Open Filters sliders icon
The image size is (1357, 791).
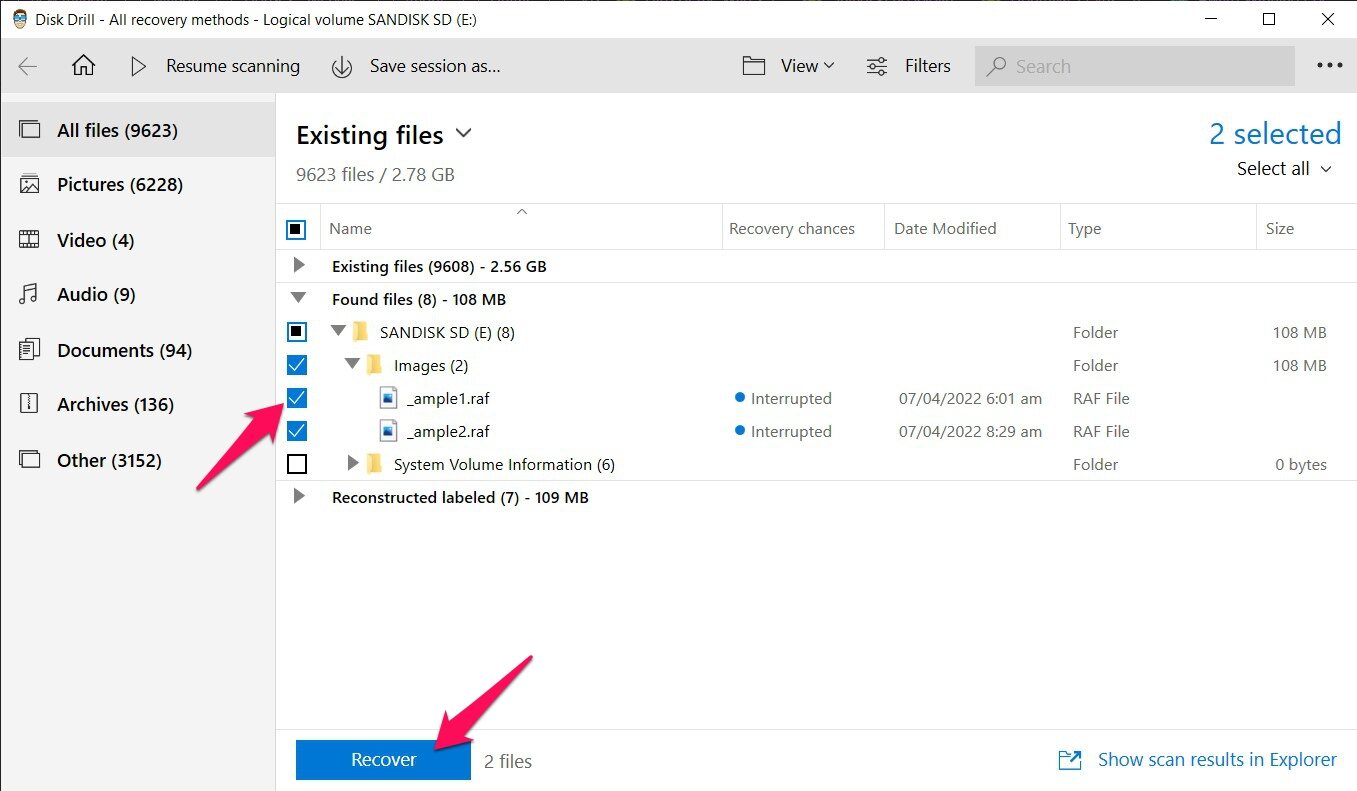pyautogui.click(x=877, y=66)
